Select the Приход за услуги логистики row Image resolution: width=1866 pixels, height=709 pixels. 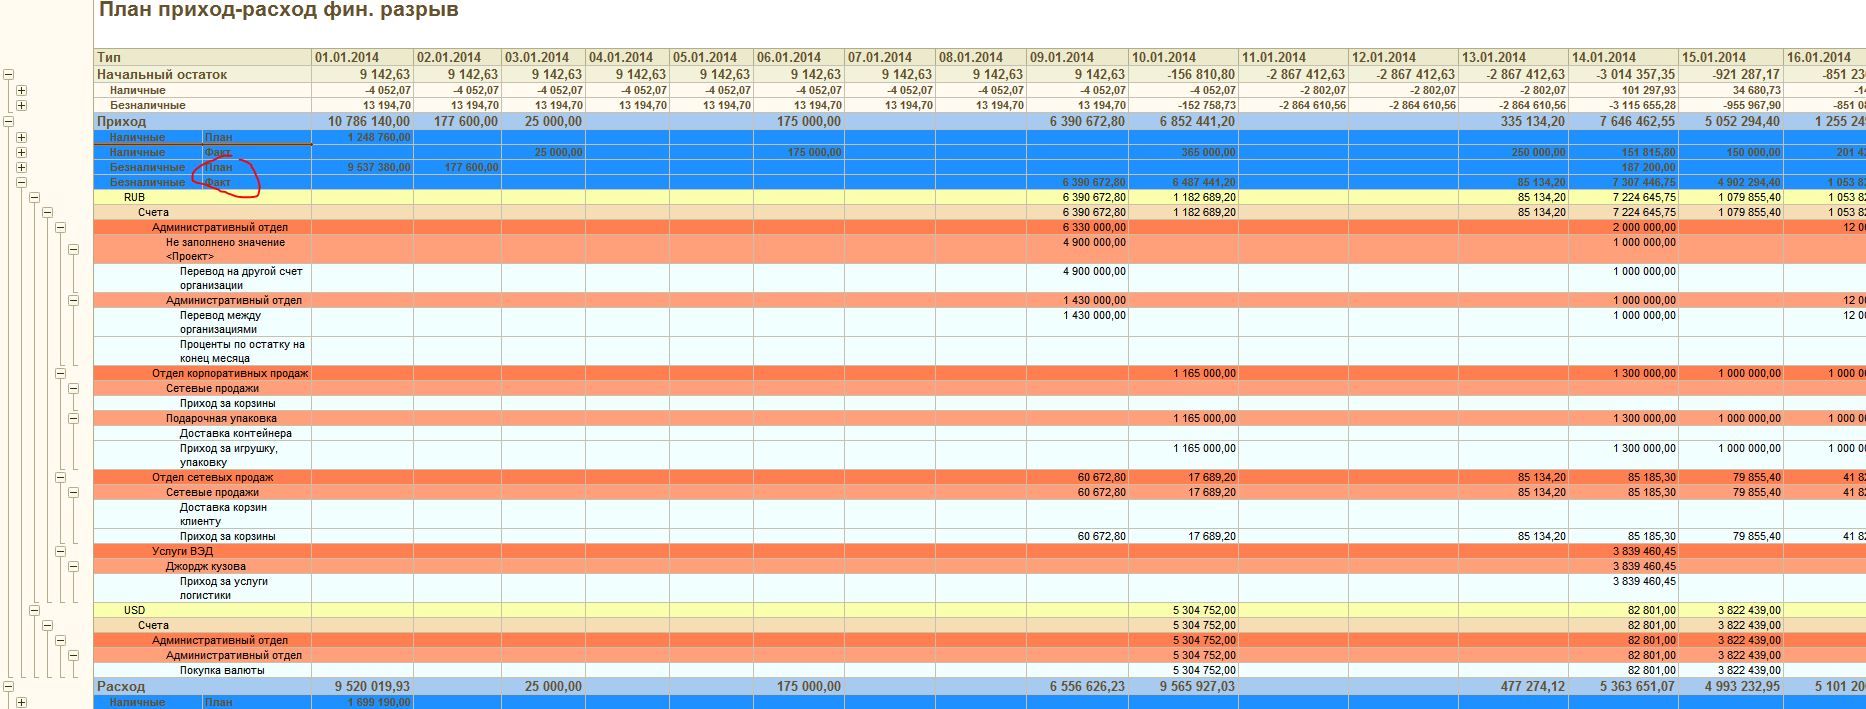pos(224,588)
